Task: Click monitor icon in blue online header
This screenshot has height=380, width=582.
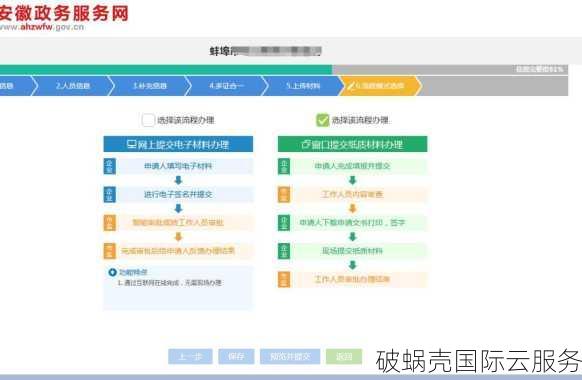Action: point(131,144)
